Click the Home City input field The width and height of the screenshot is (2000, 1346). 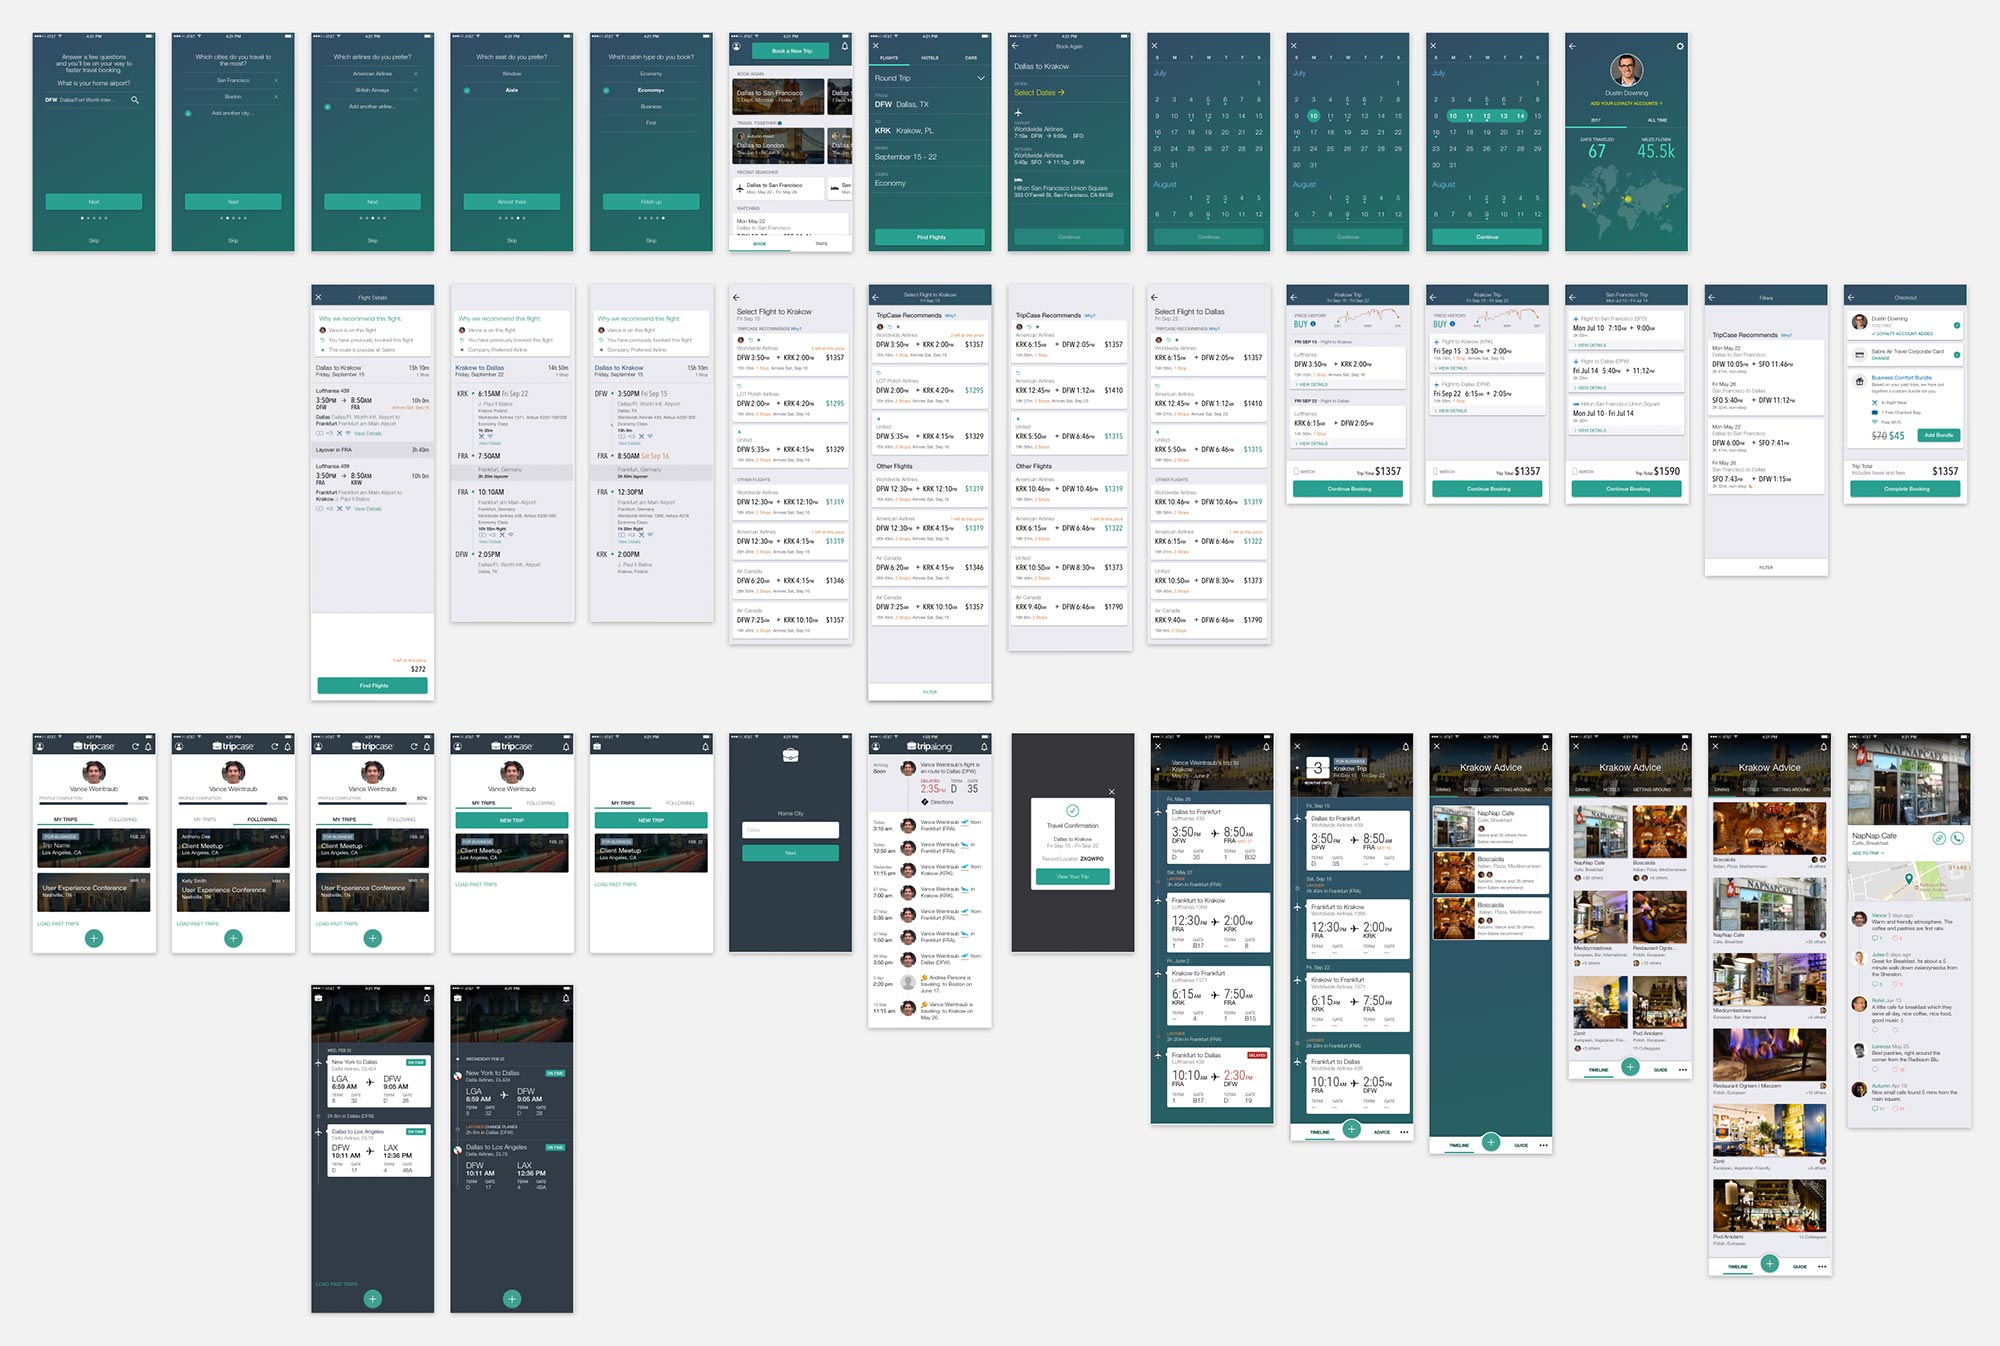click(790, 830)
